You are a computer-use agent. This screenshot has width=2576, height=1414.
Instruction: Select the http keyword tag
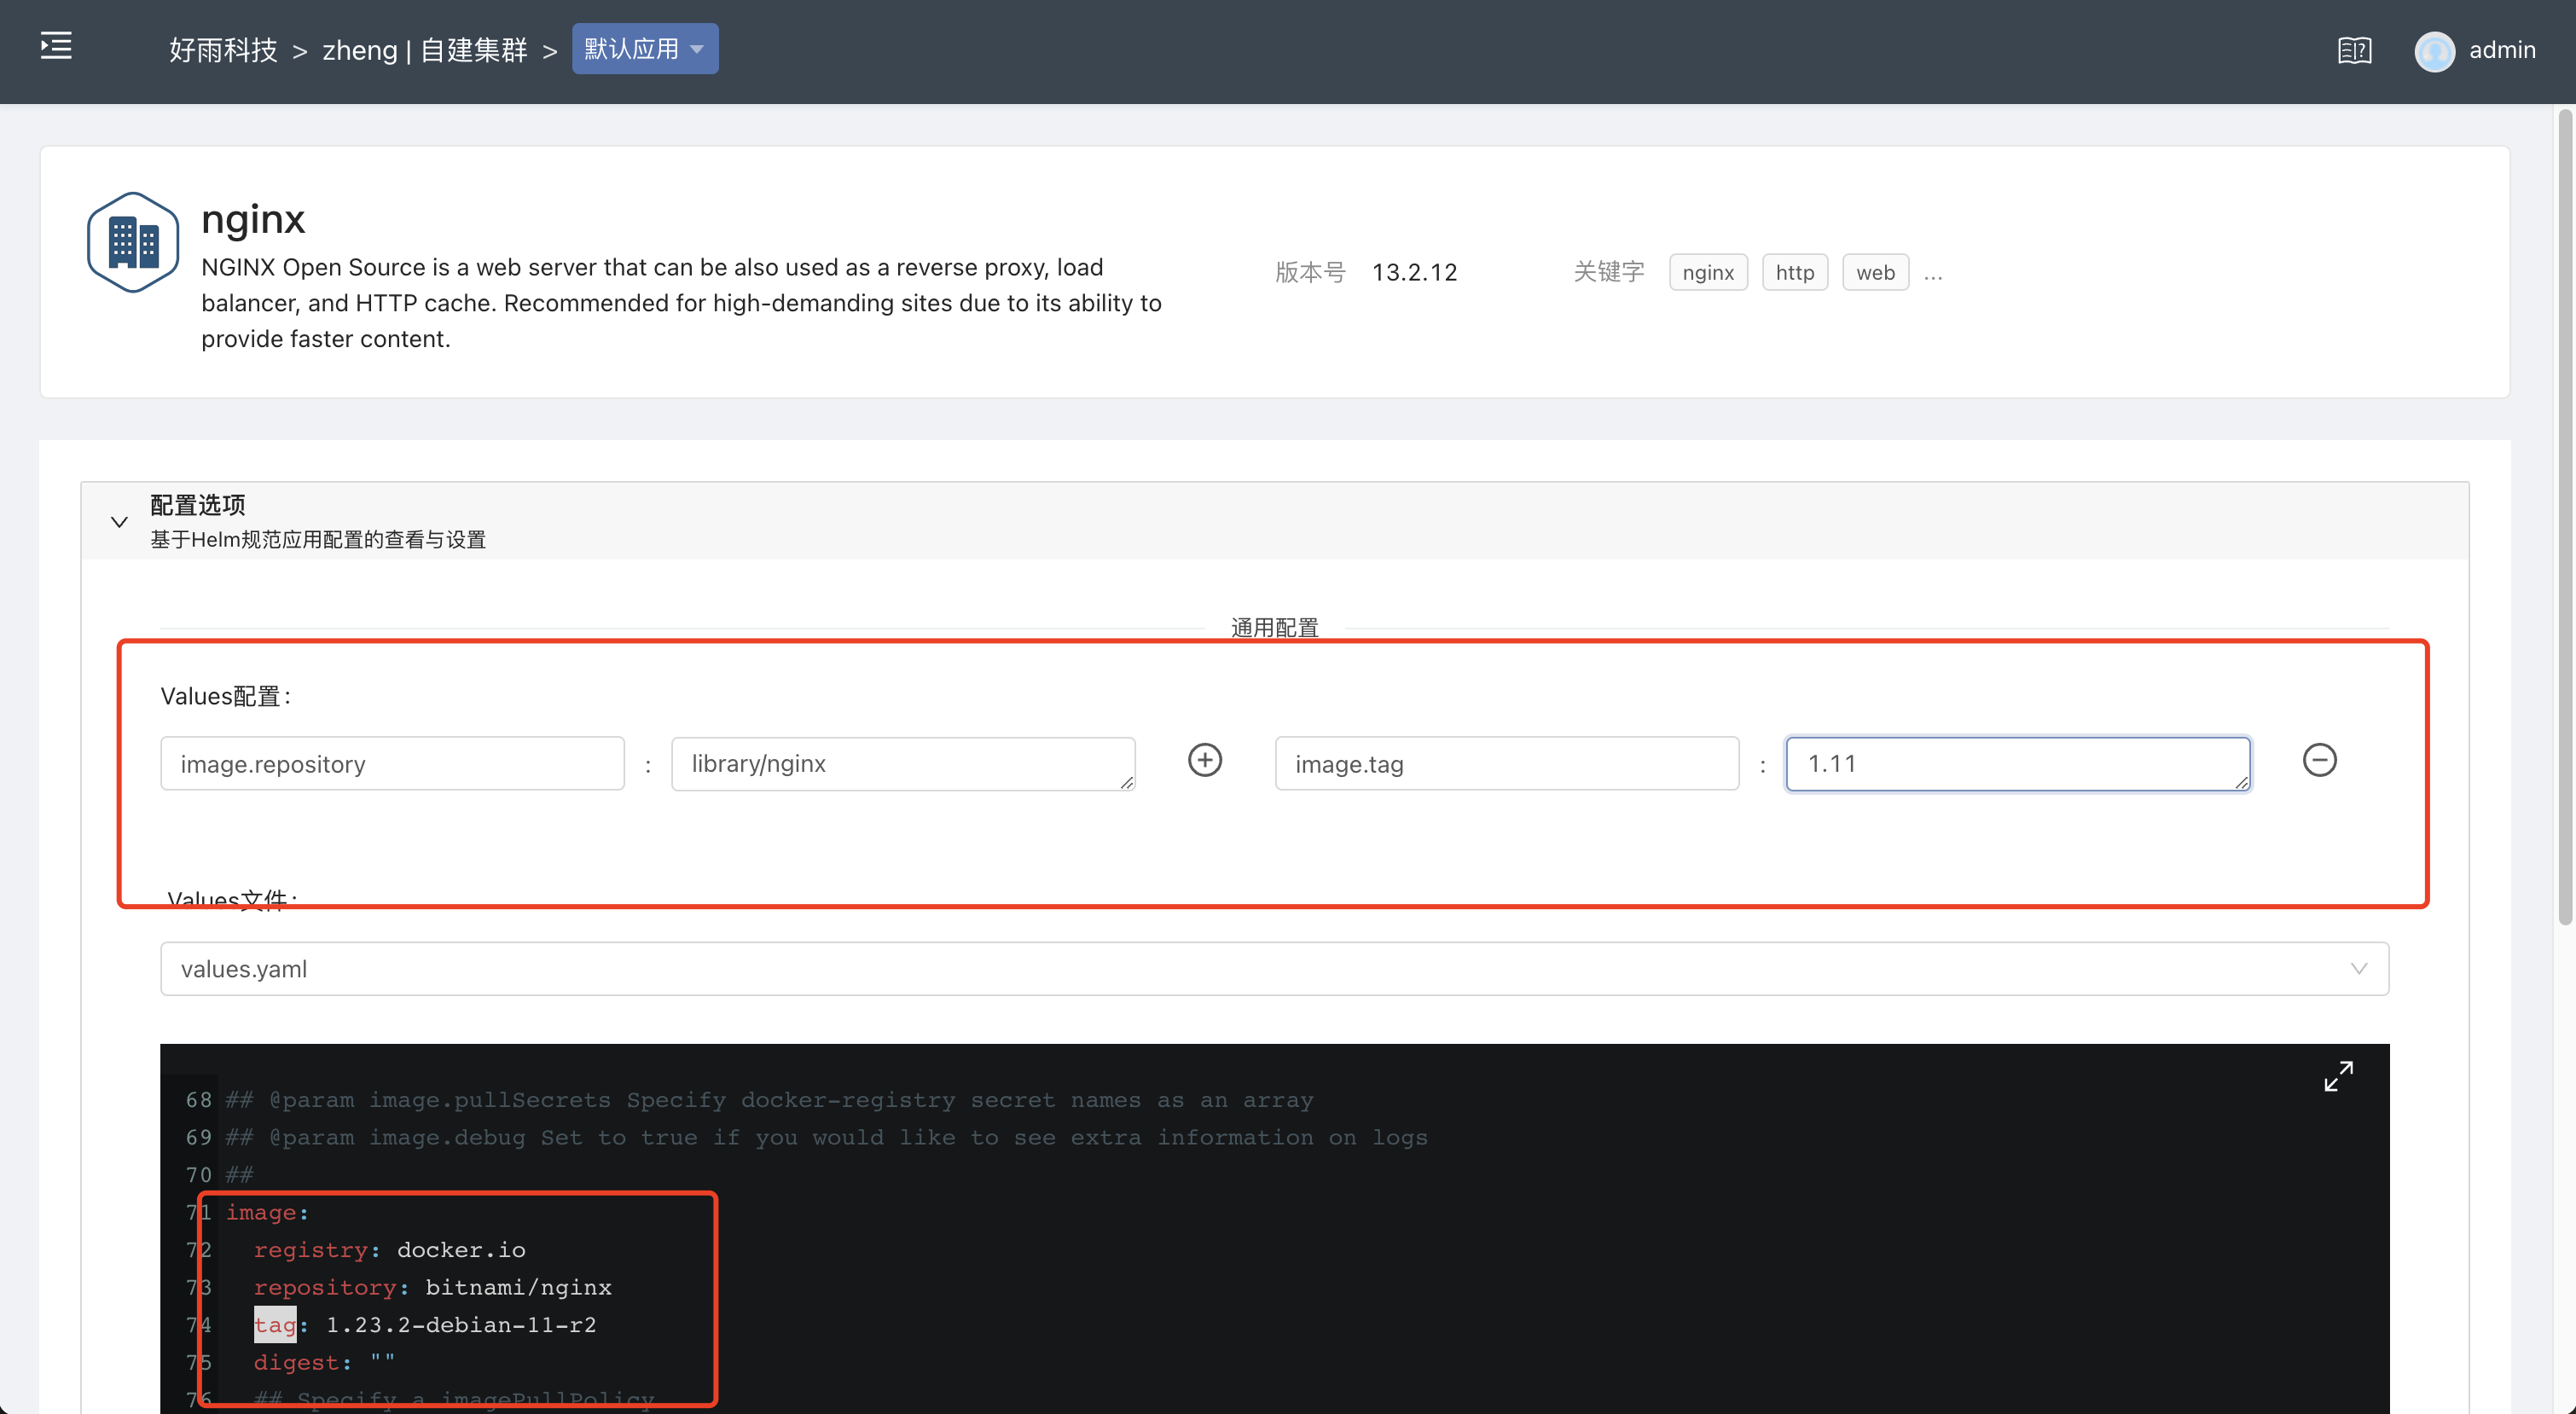click(1794, 272)
